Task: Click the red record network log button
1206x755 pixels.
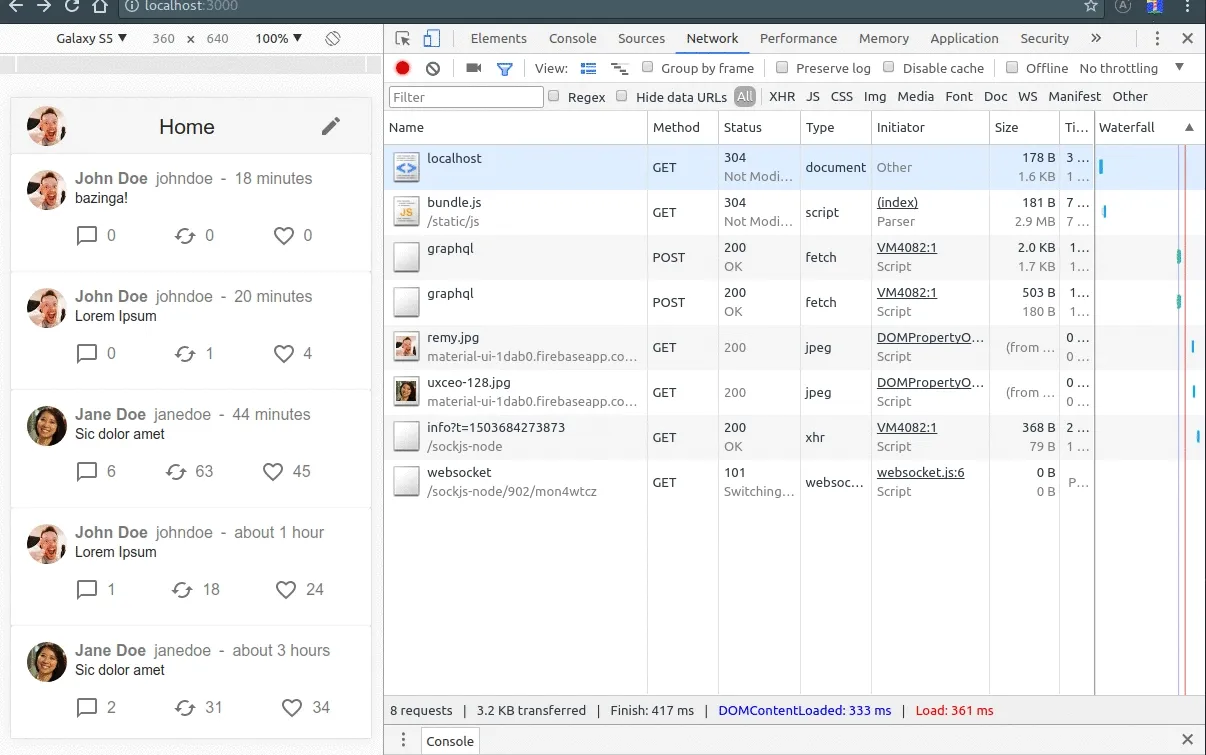Action: pyautogui.click(x=402, y=68)
